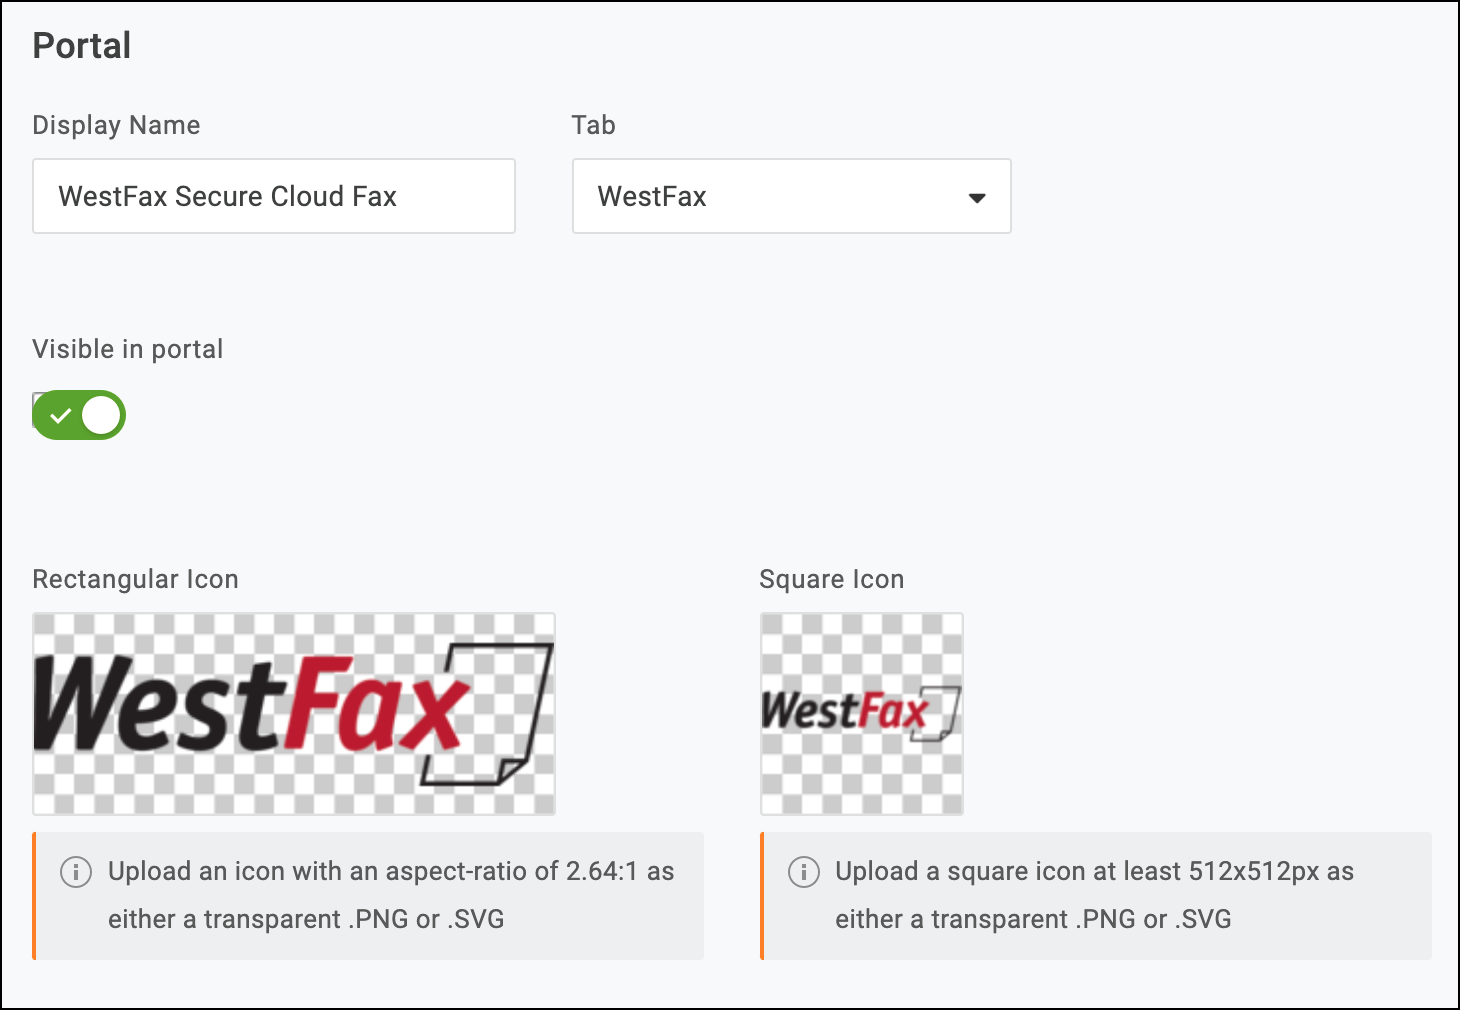Edit the Display Name text field

point(273,196)
